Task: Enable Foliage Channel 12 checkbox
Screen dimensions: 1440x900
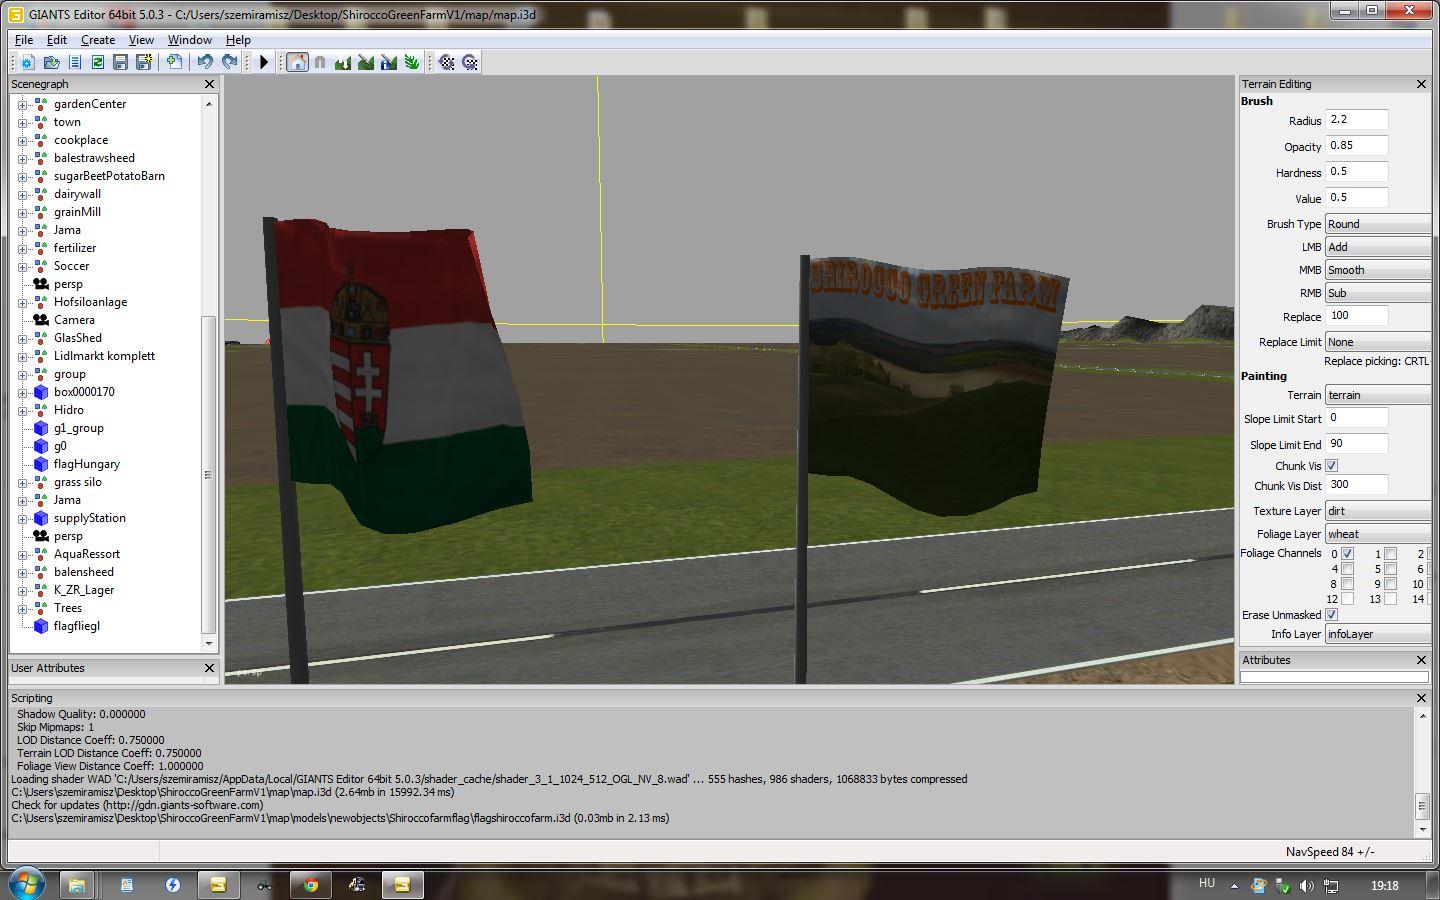Action: point(1347,599)
